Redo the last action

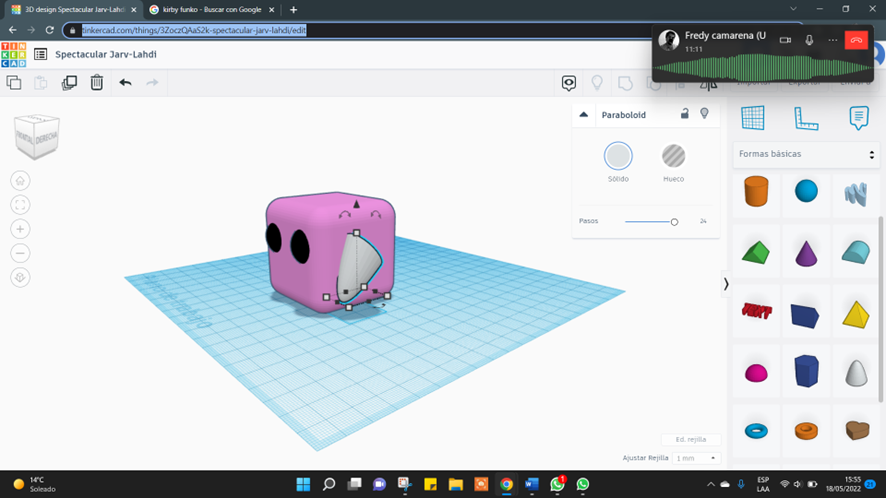[x=153, y=83]
